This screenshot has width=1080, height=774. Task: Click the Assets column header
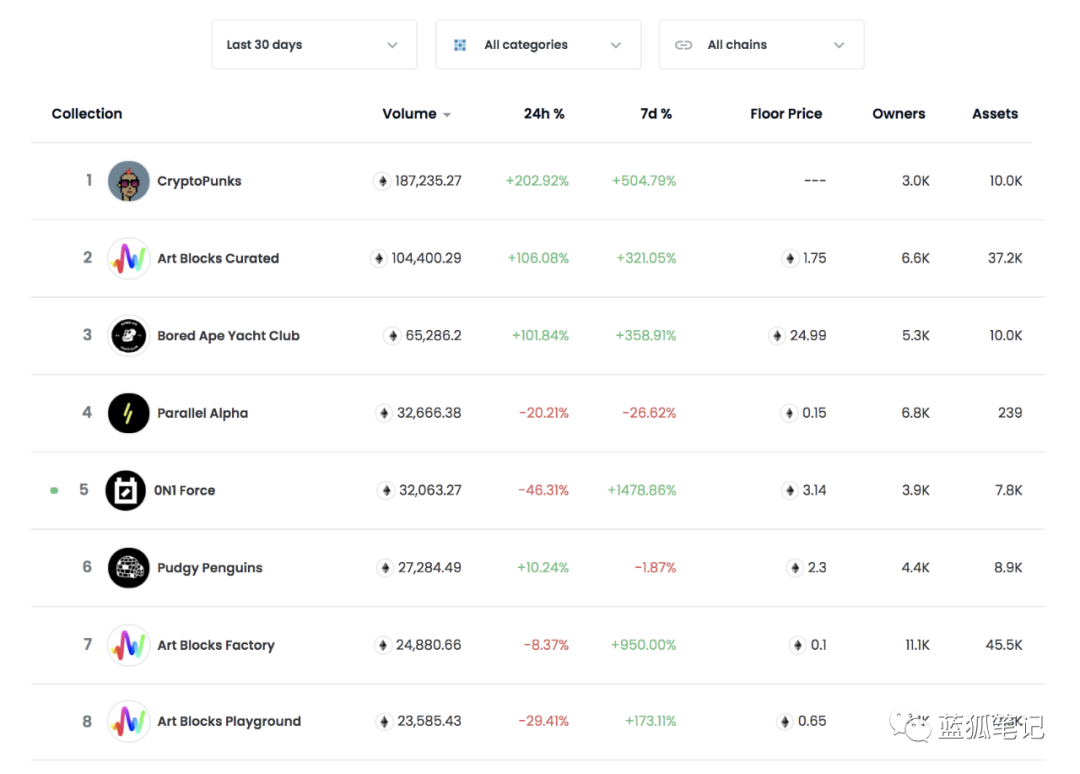pos(995,114)
